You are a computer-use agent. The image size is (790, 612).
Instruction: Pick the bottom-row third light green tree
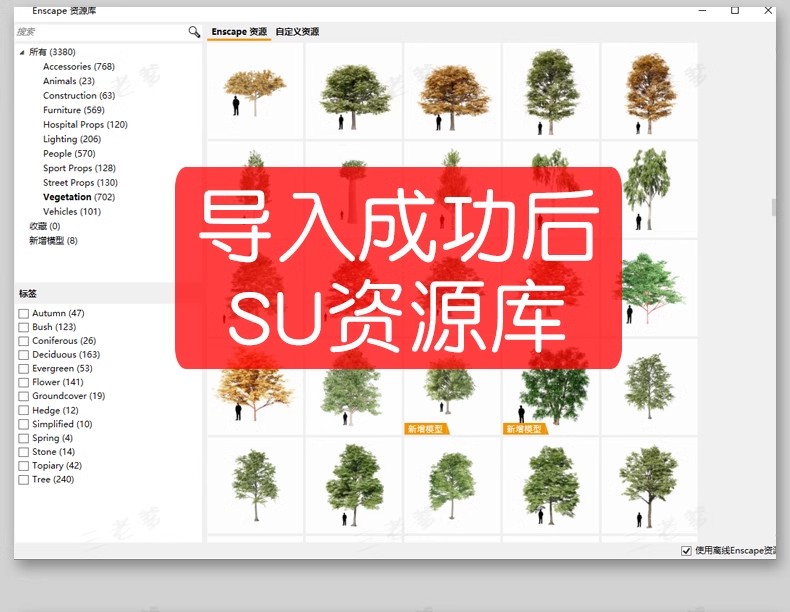click(x=452, y=486)
